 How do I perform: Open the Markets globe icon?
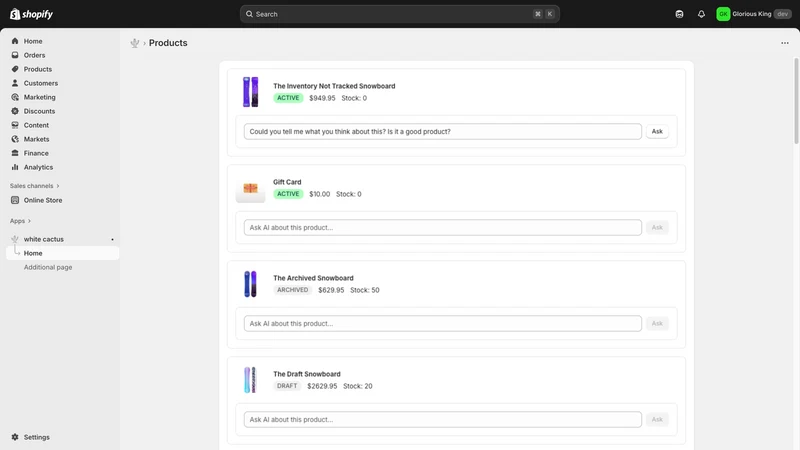point(15,139)
